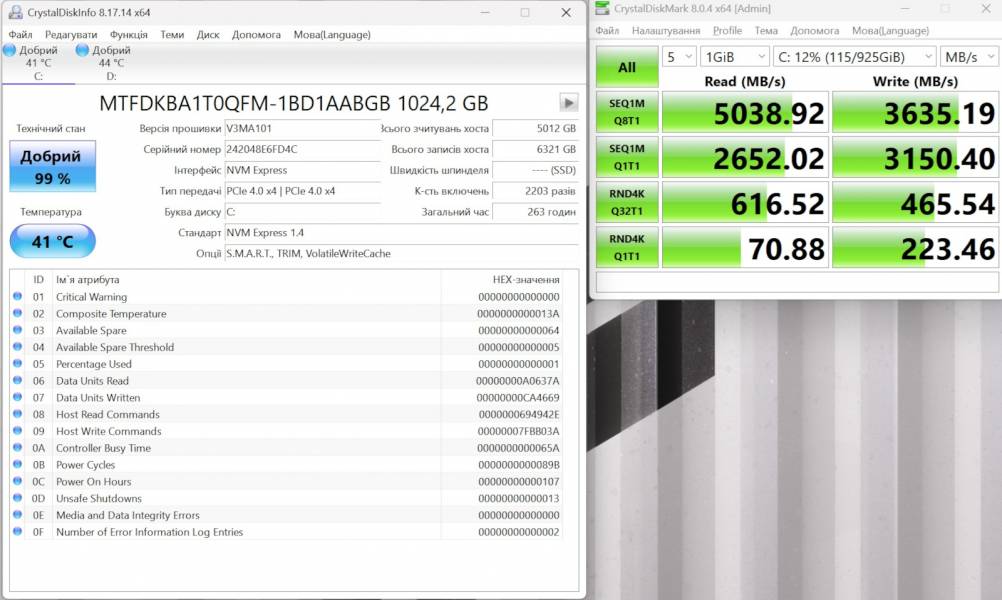
Task: Run the RND4K Q1T1 benchmark
Action: point(627,247)
